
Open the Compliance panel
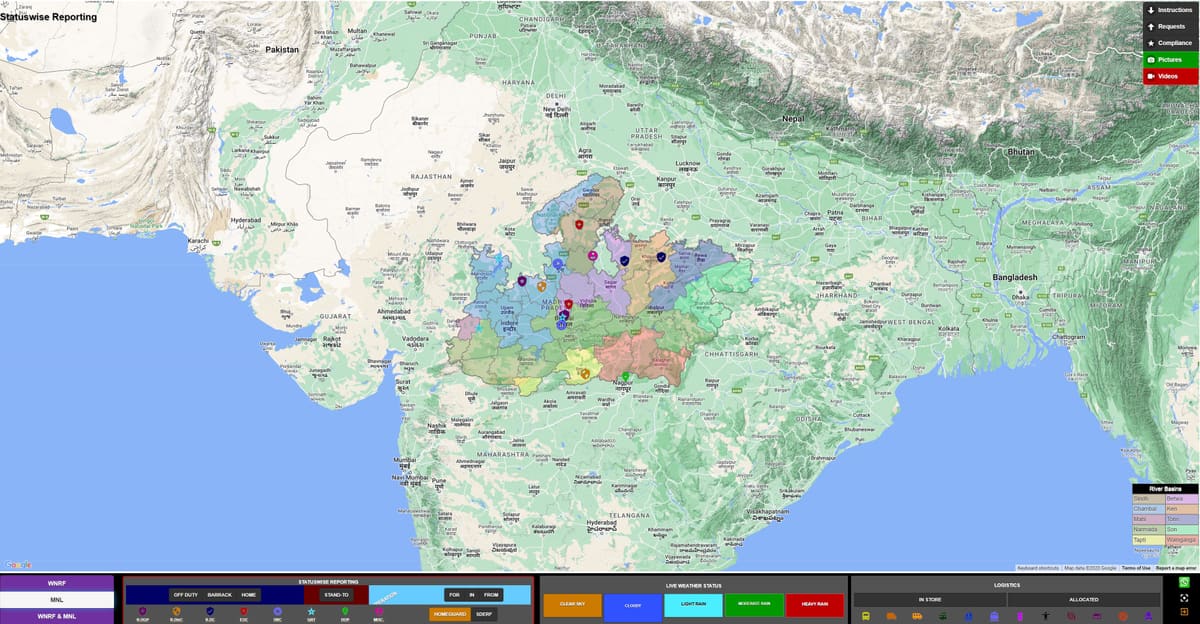1170,43
